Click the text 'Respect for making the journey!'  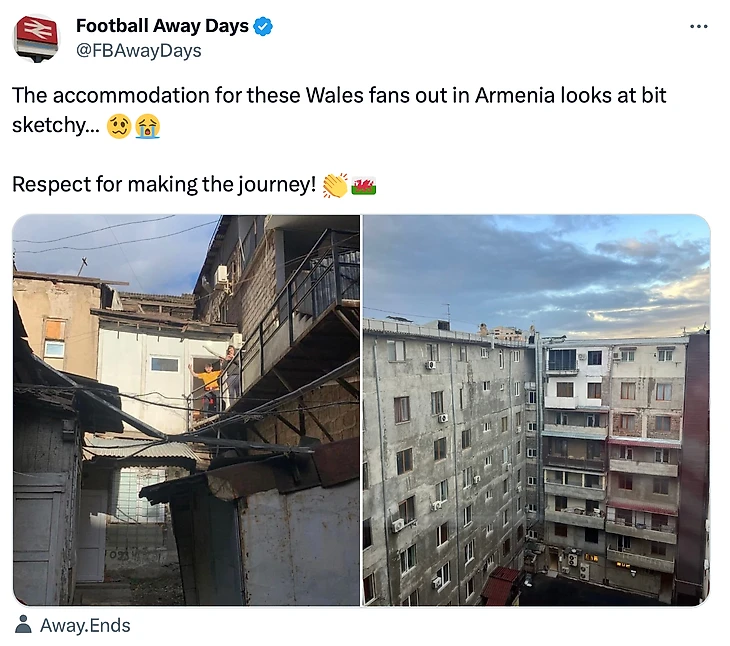point(164,185)
